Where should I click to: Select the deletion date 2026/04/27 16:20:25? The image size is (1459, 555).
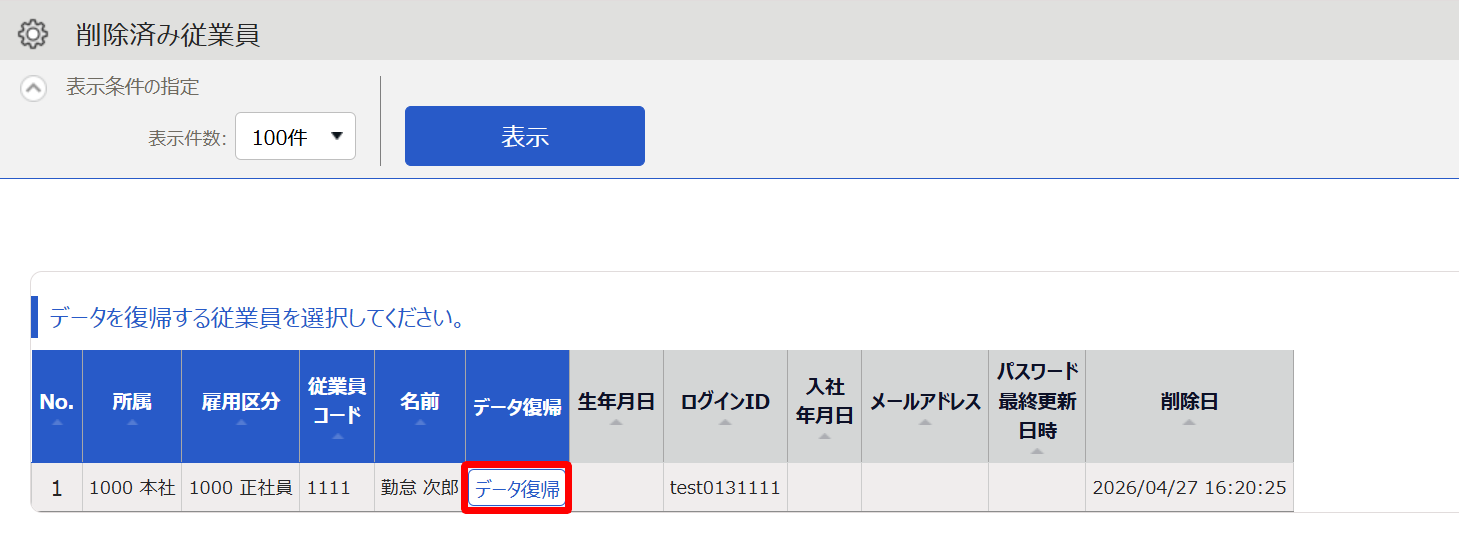(1189, 488)
